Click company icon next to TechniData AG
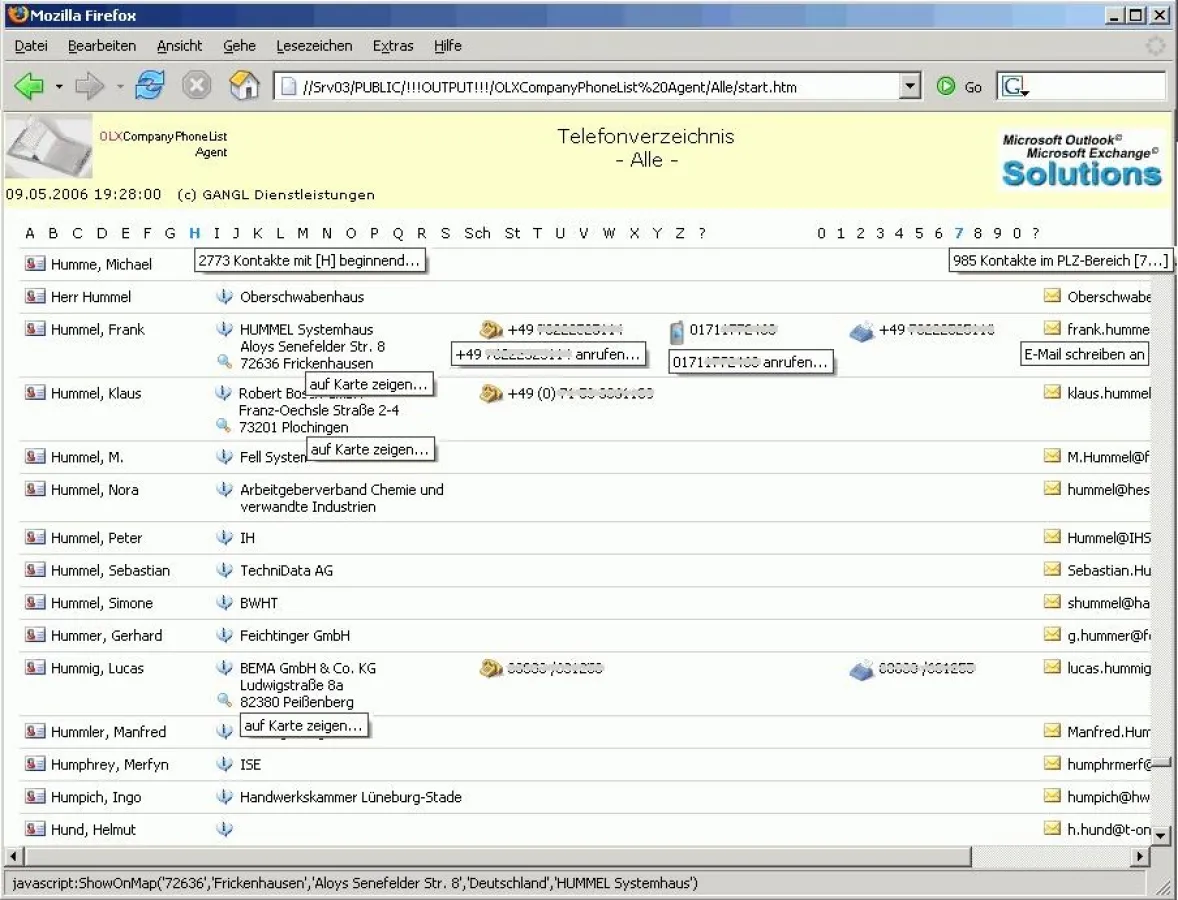This screenshot has width=1178, height=900. (x=225, y=570)
